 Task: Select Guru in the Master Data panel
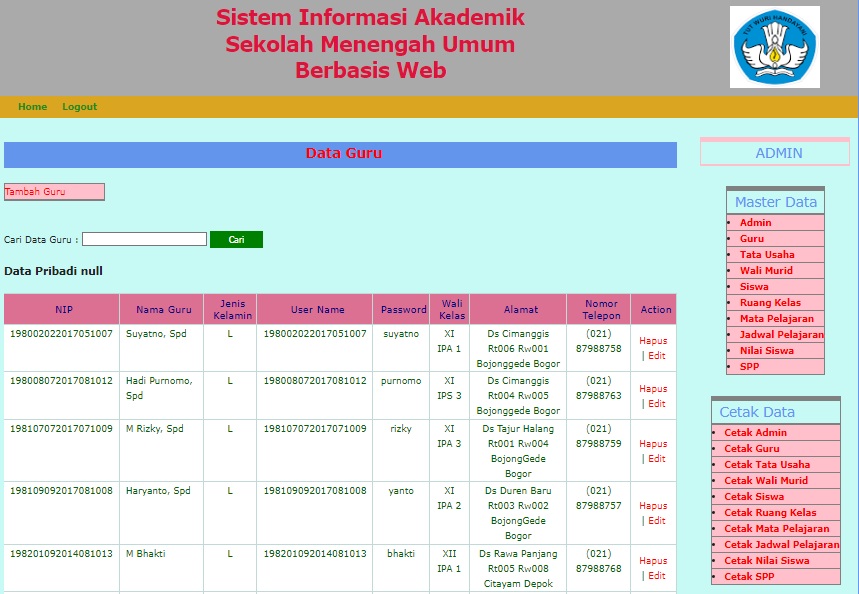(751, 238)
